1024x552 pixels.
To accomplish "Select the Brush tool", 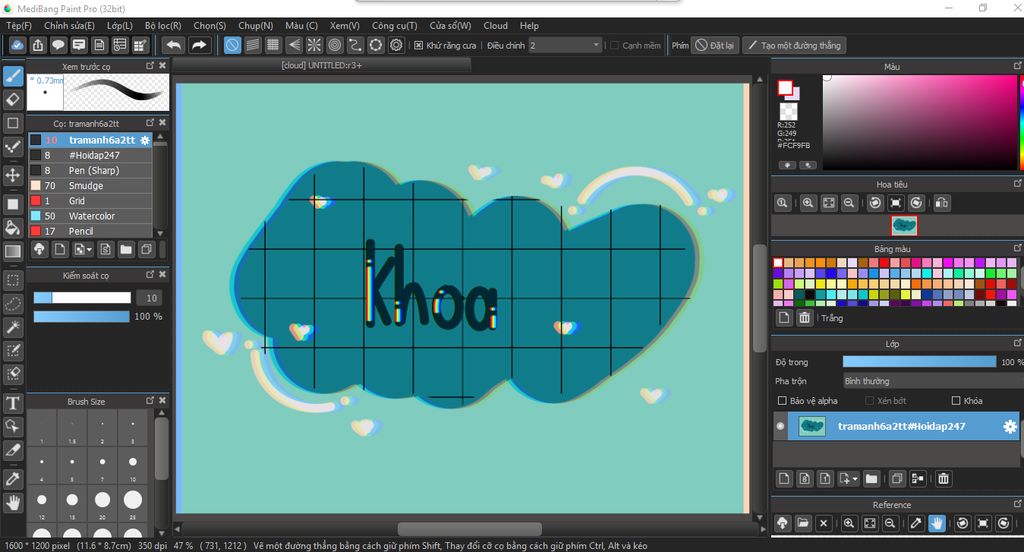I will point(13,76).
